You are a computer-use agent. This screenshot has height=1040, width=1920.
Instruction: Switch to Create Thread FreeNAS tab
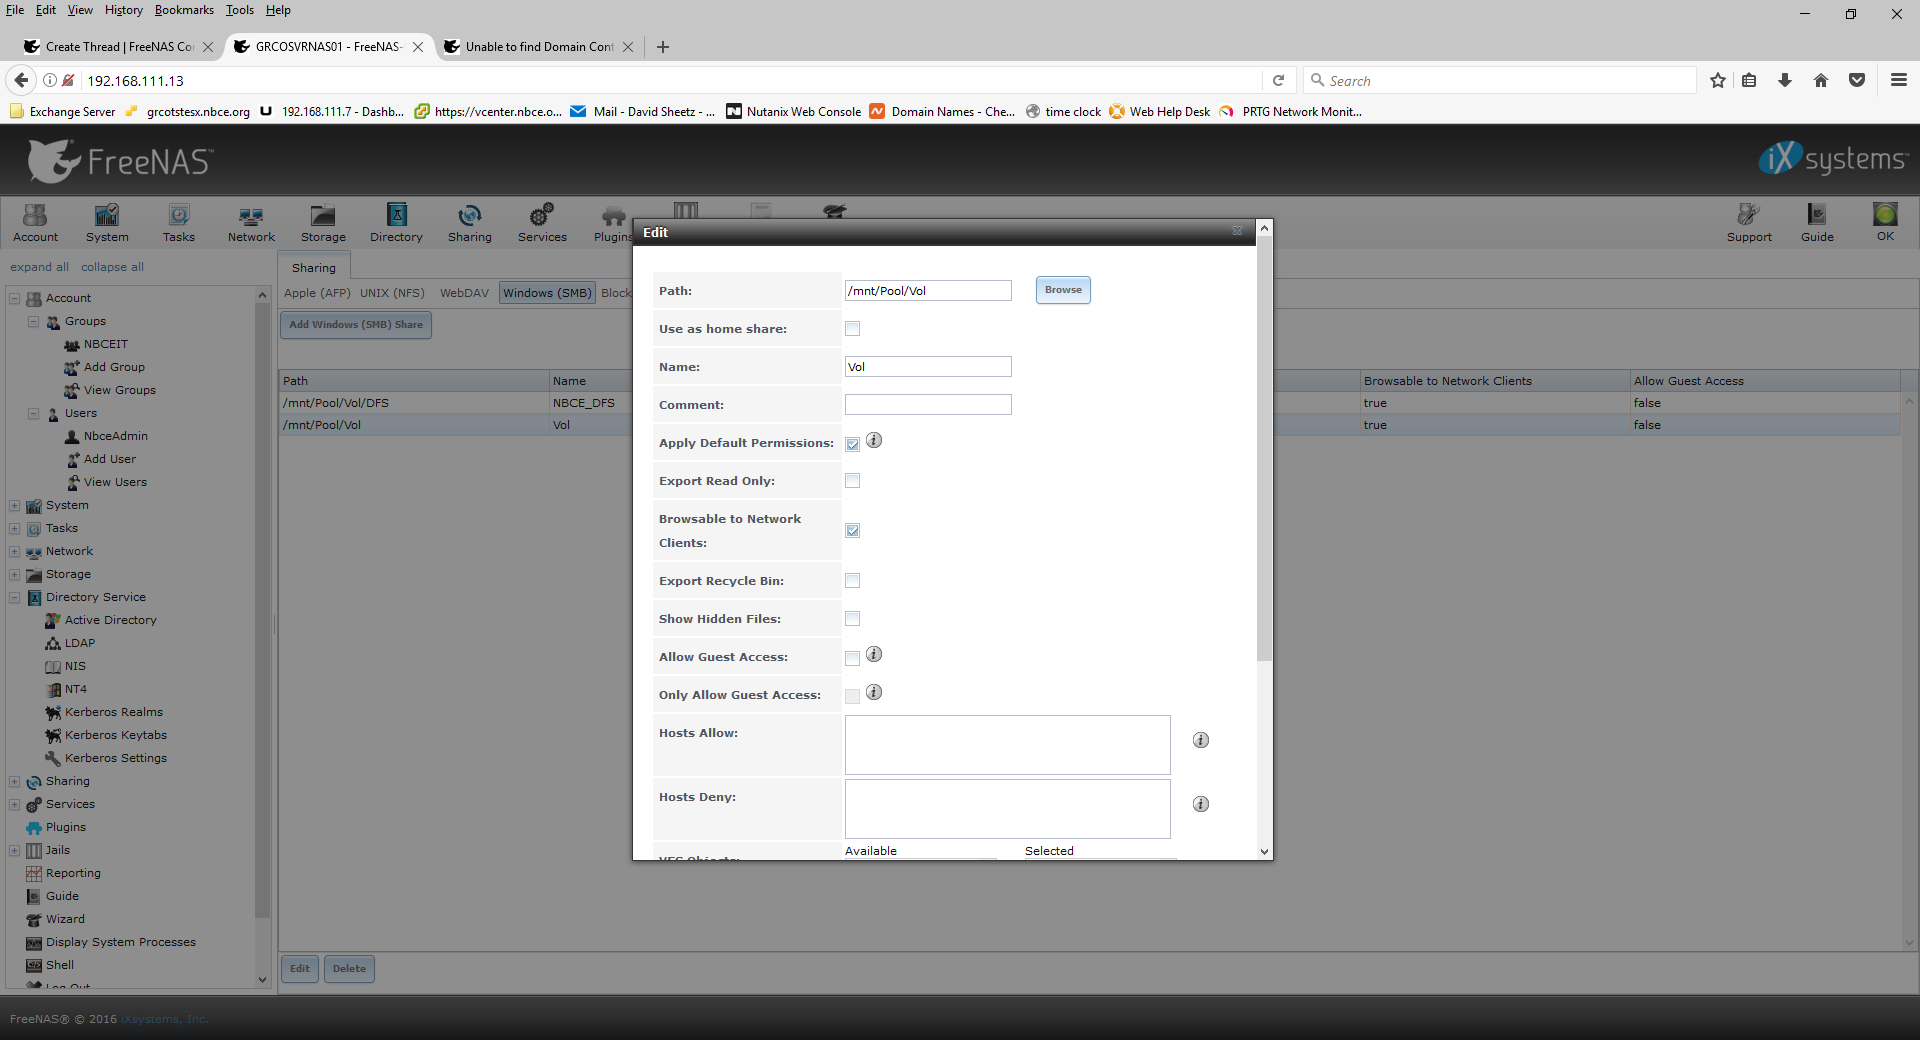[x=118, y=46]
